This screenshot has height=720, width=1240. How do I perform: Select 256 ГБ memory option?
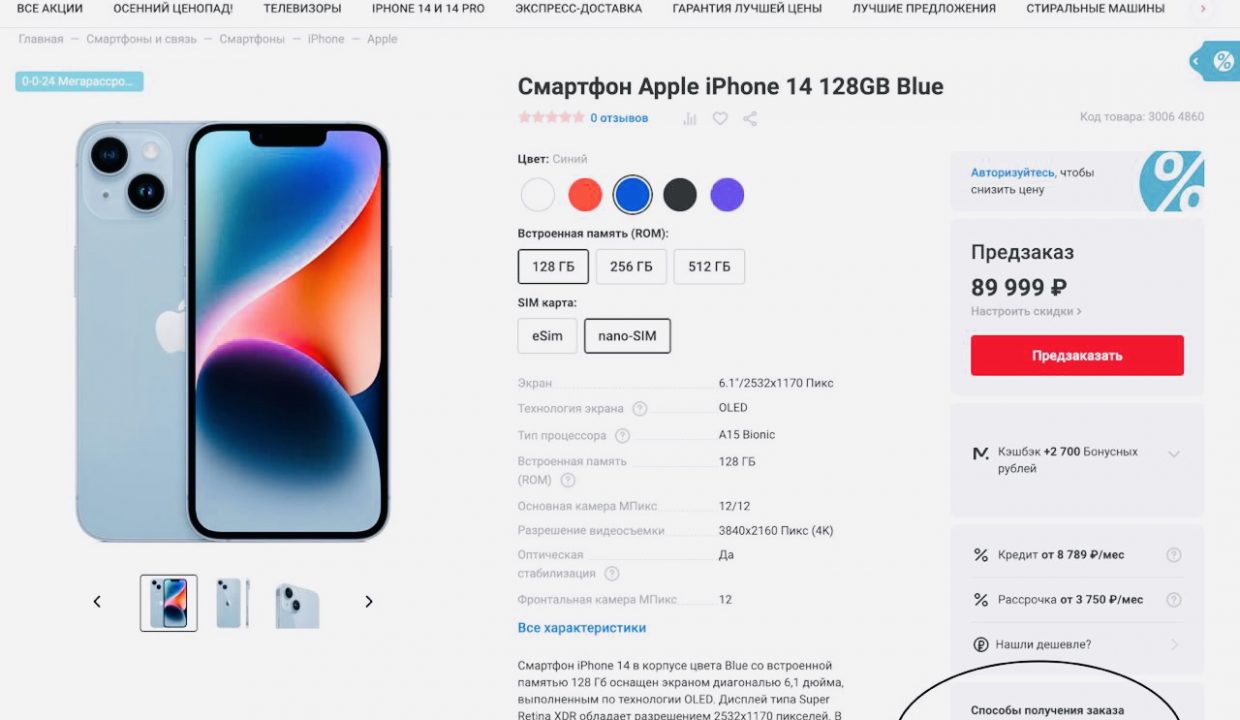pyautogui.click(x=631, y=267)
